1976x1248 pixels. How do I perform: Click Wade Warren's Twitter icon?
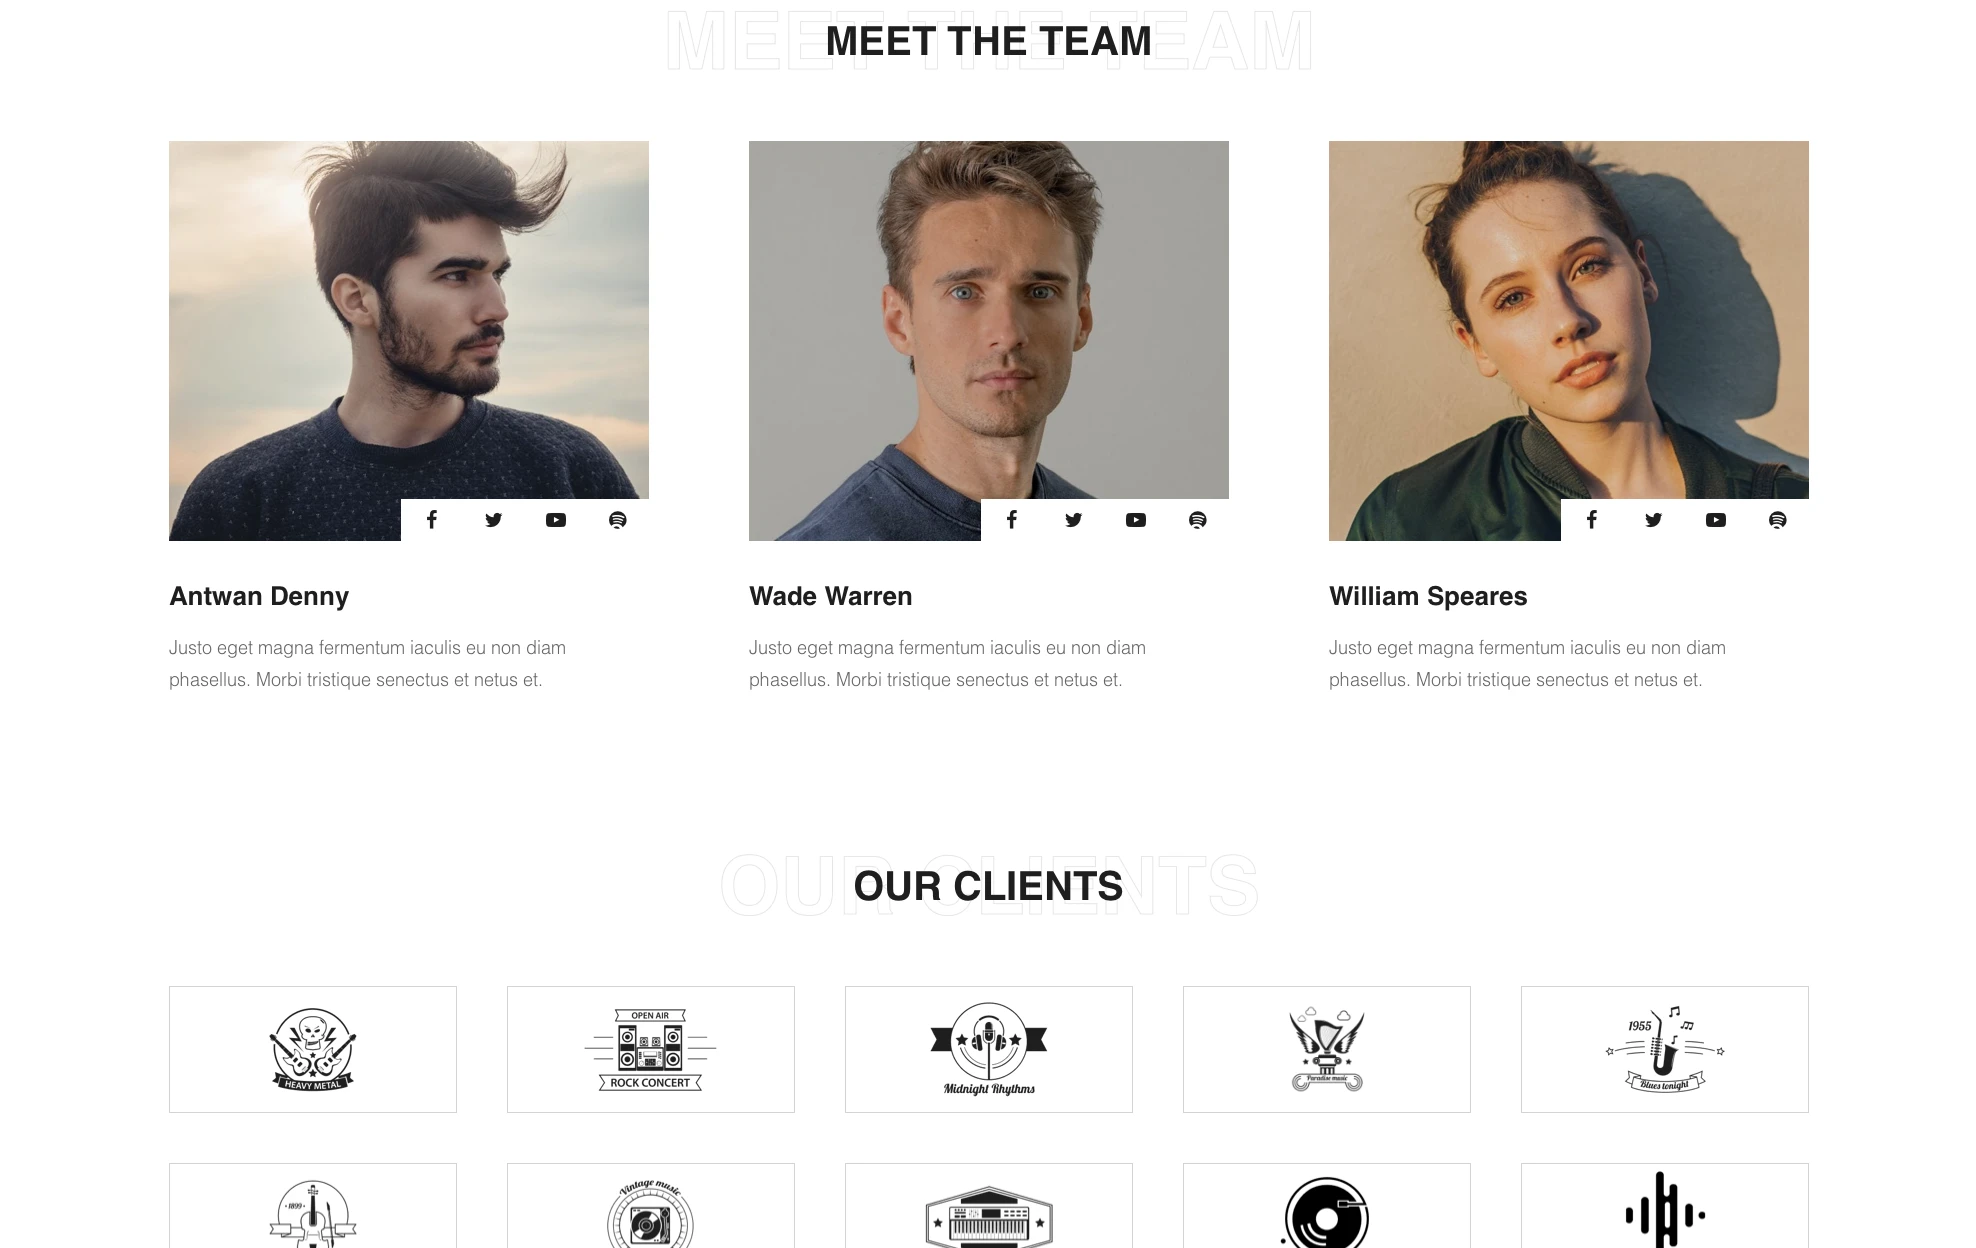[x=1074, y=520]
